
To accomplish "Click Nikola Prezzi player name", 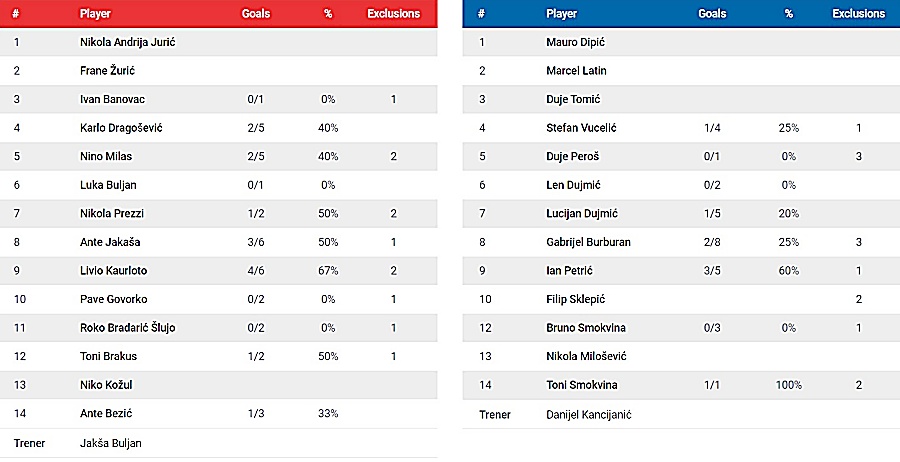I will click(108, 214).
